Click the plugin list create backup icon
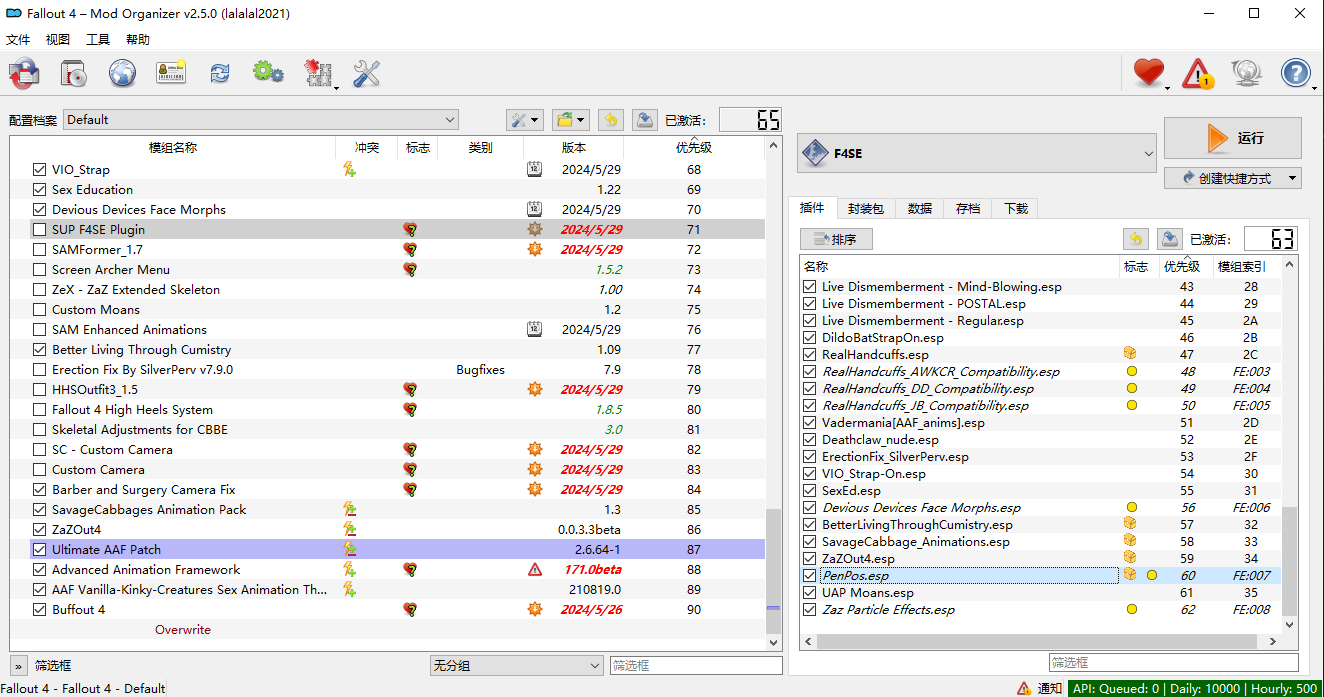This screenshot has height=697, width=1324. coord(1170,239)
